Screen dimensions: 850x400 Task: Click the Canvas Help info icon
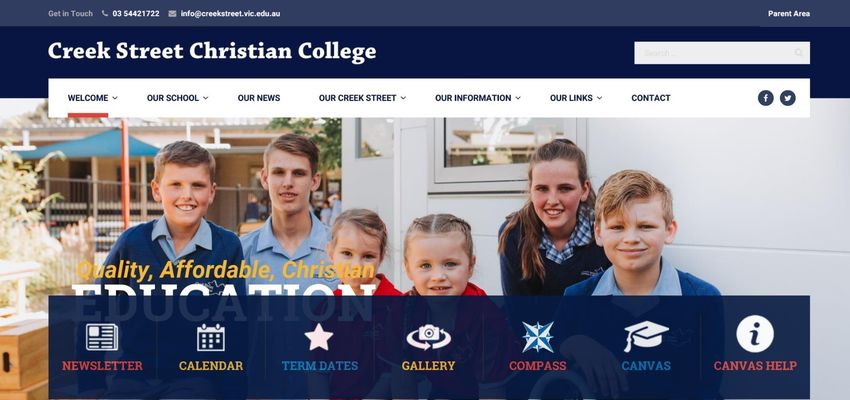[755, 334]
